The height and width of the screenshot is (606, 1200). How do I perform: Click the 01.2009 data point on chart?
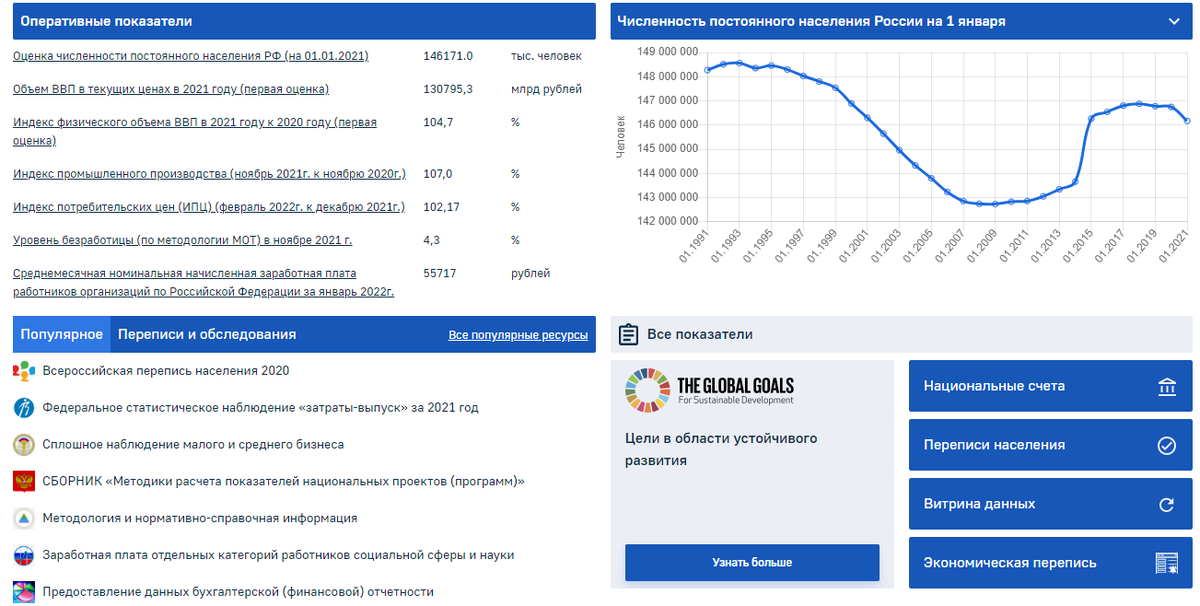tap(995, 204)
